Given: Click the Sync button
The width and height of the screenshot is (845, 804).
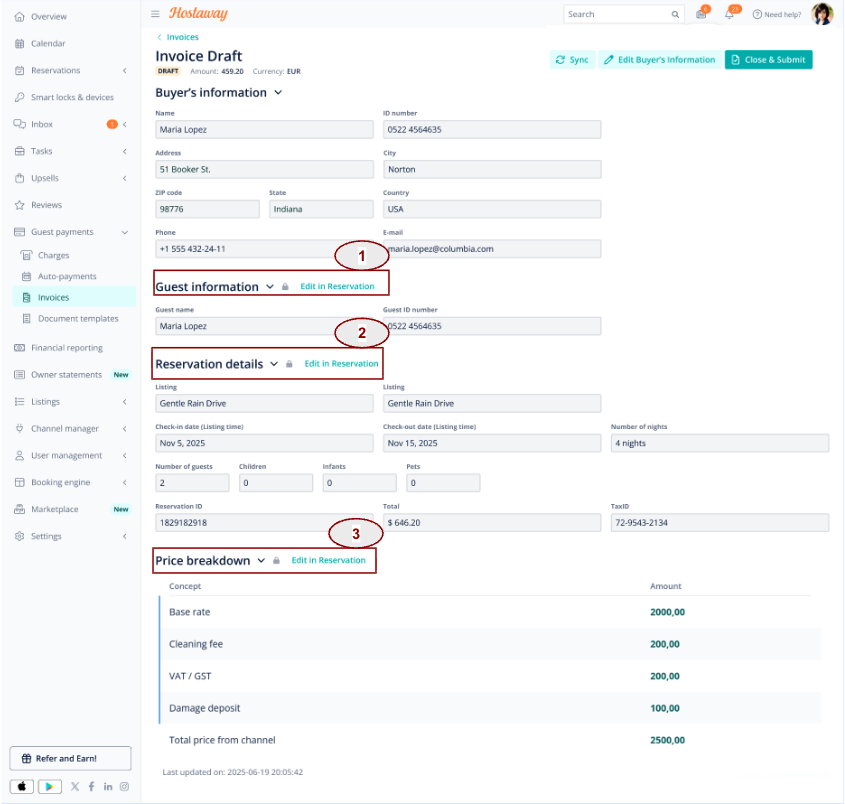Looking at the screenshot, I should (572, 60).
